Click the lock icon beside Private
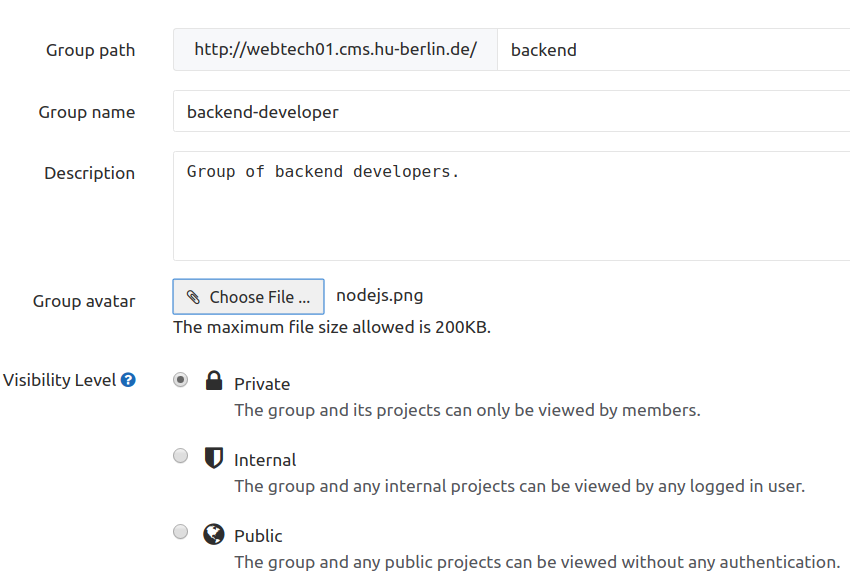Viewport: 850px width, 580px height. click(x=213, y=381)
